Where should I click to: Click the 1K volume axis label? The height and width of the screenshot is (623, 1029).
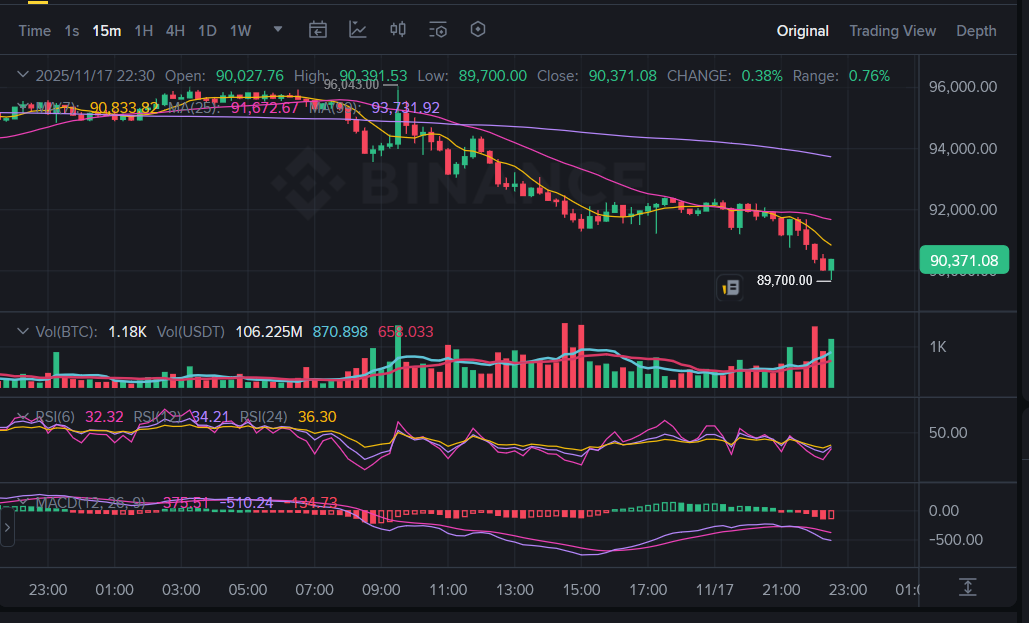(x=938, y=347)
